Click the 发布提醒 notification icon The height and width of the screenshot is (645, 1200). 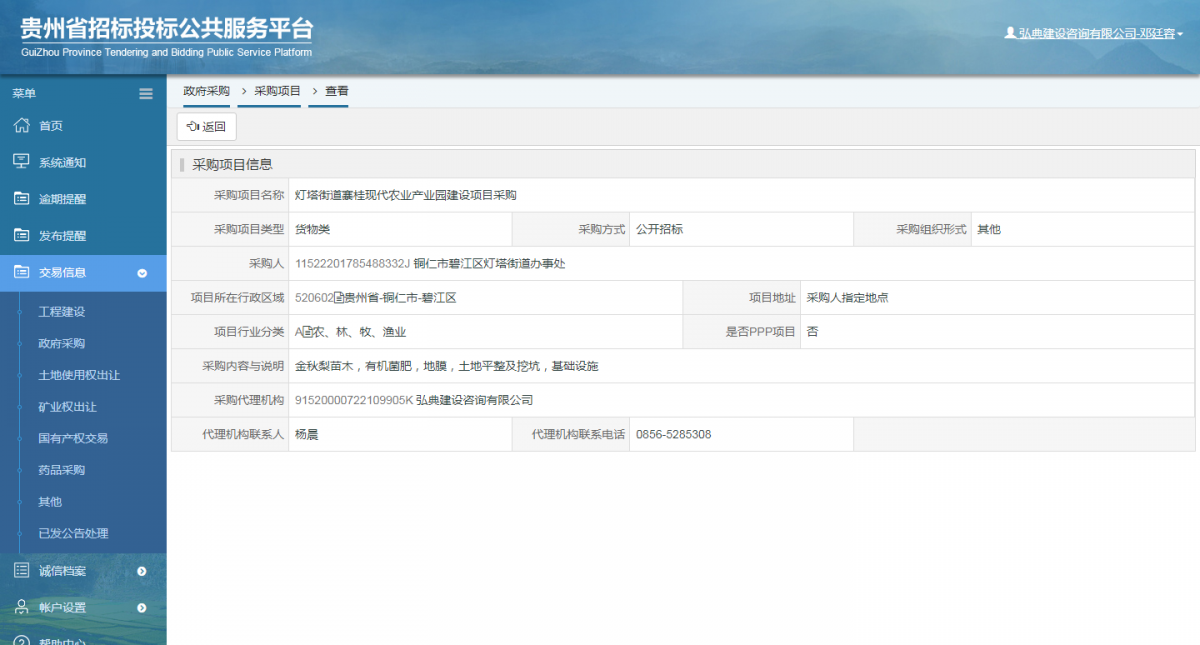click(x=20, y=233)
